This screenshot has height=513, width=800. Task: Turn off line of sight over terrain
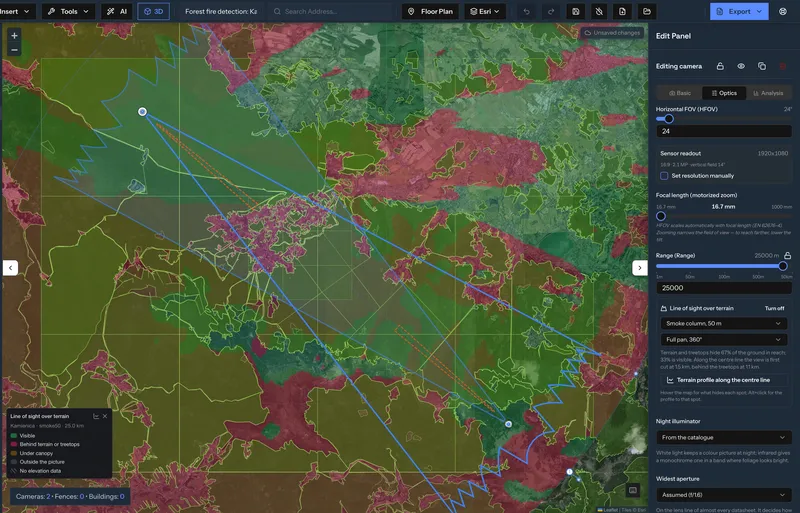click(x=774, y=308)
